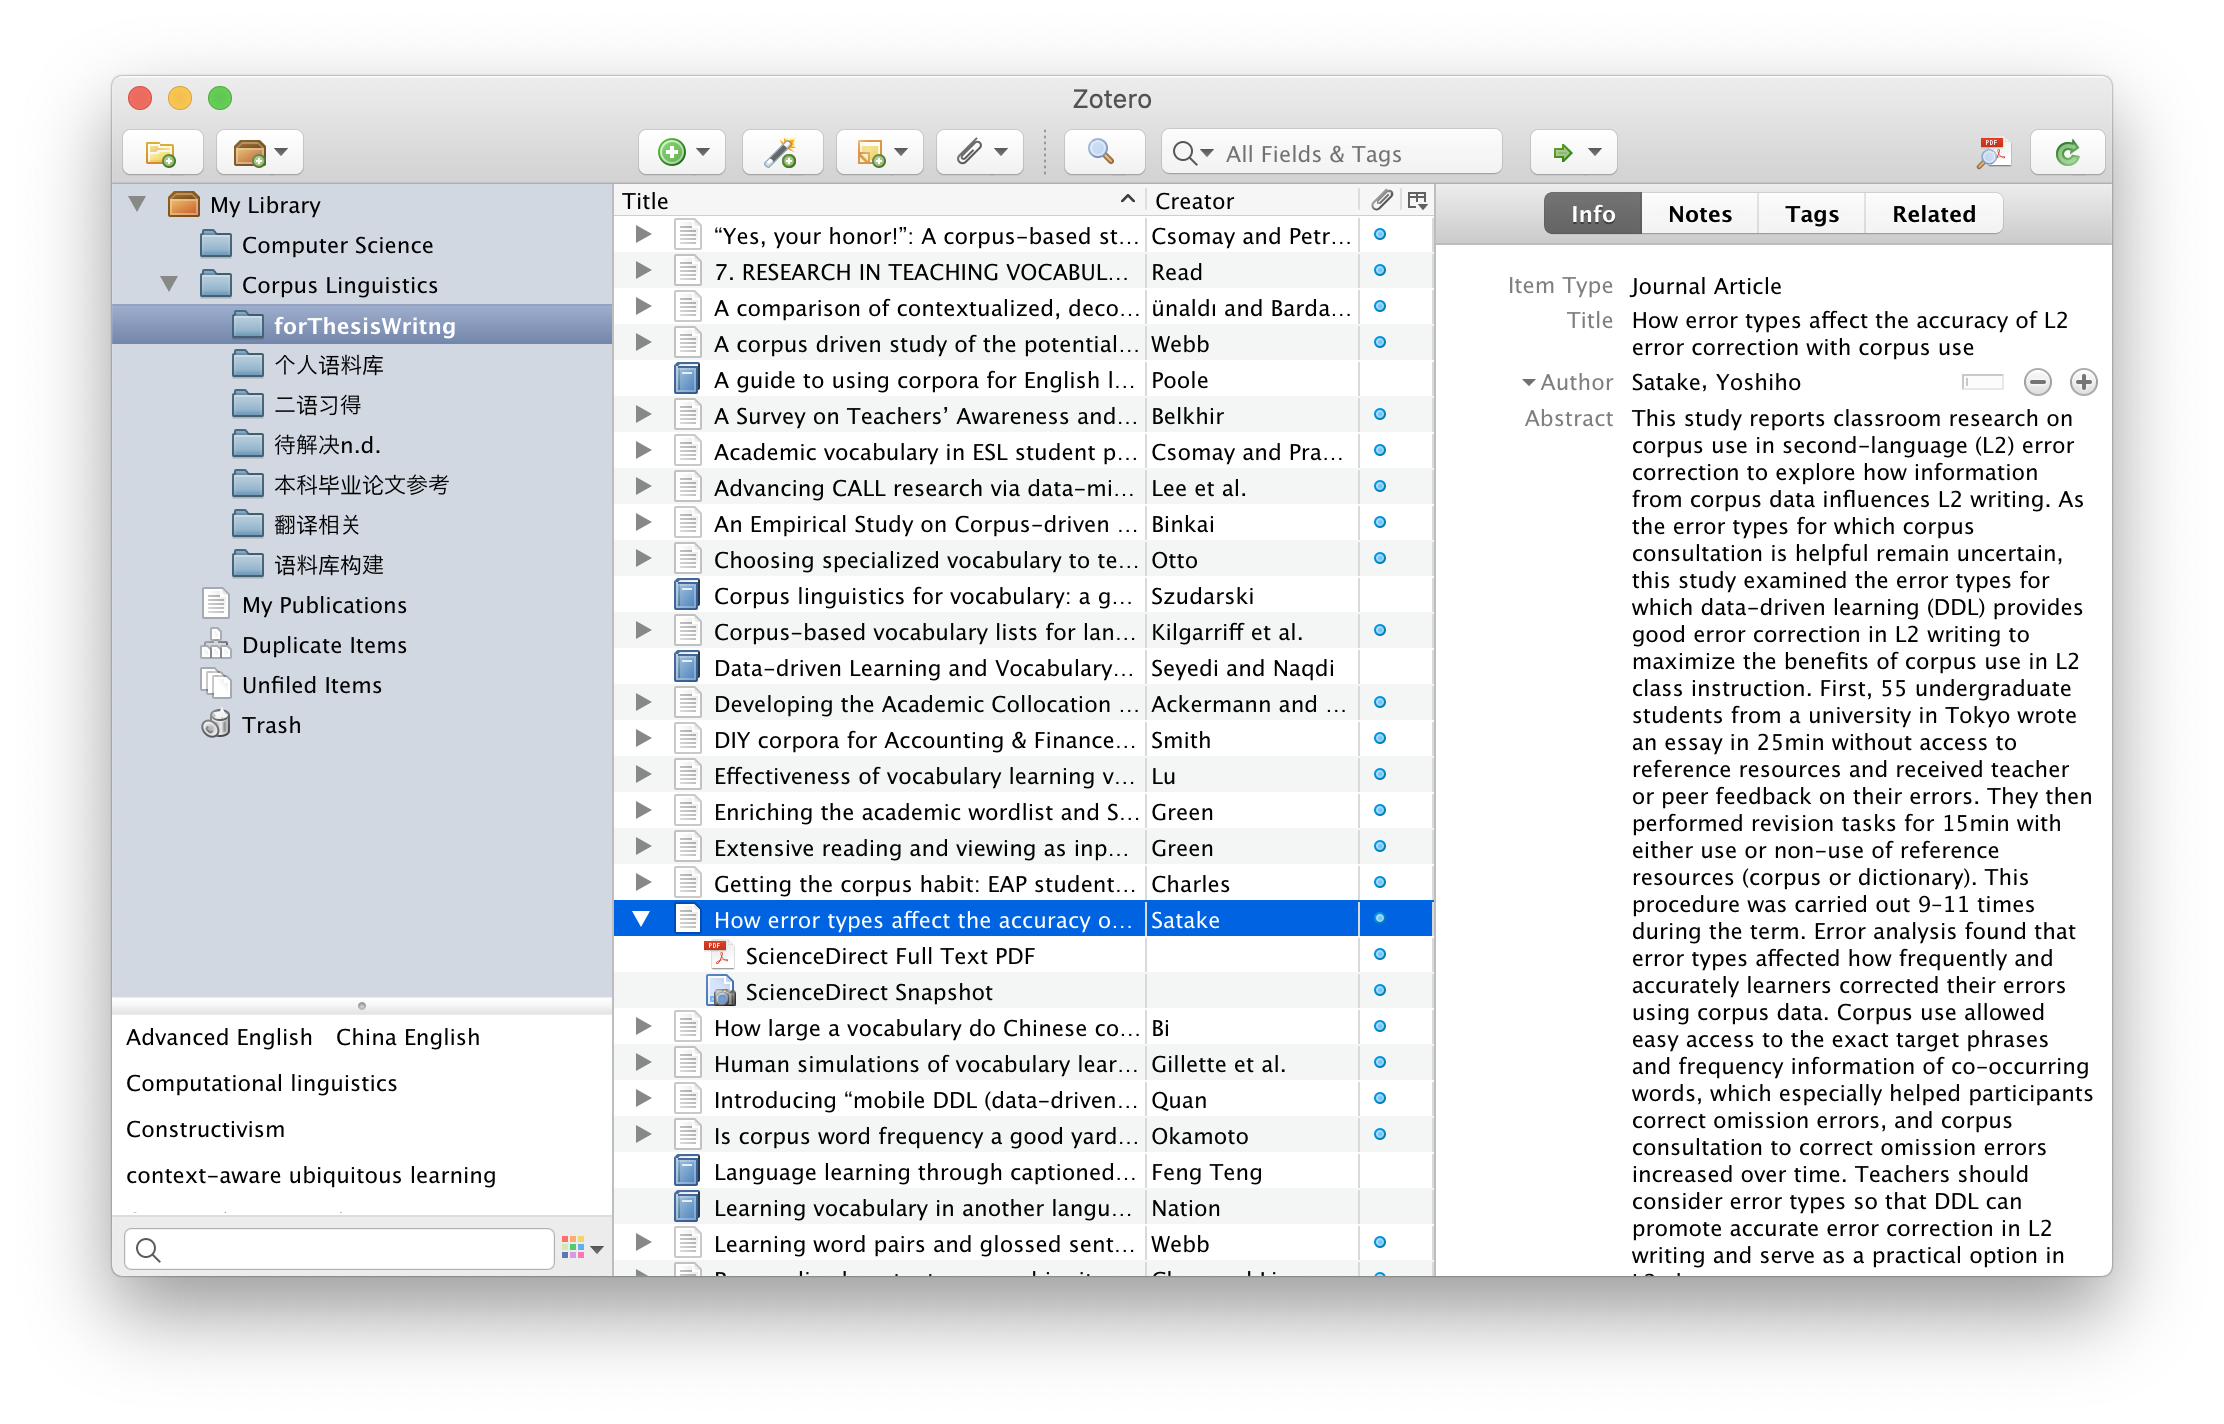Toggle author name single-field mode switch
2224x1424 pixels.
click(x=1982, y=382)
